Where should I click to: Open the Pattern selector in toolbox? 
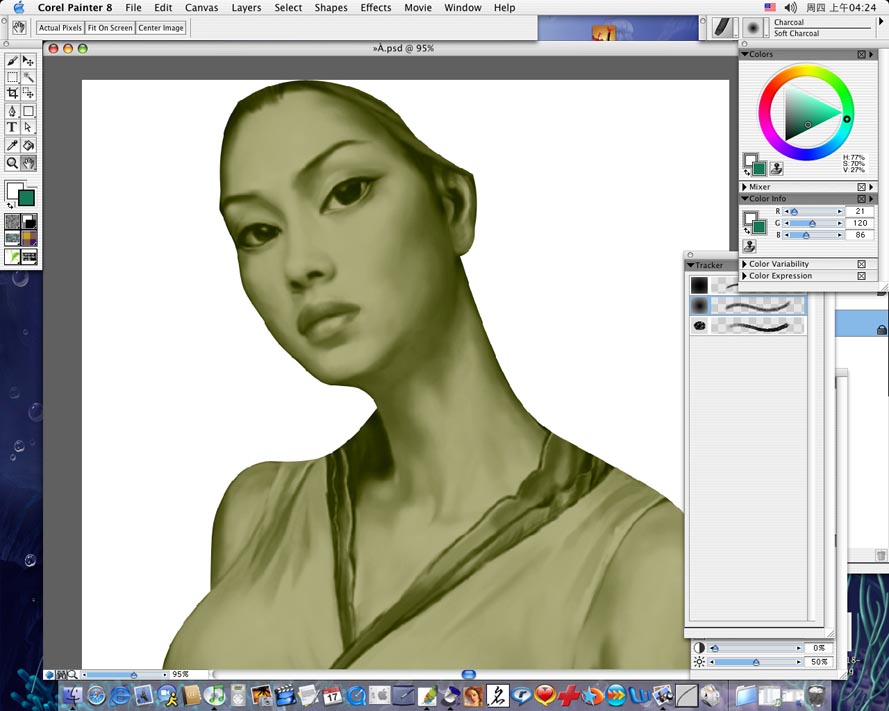(12, 238)
